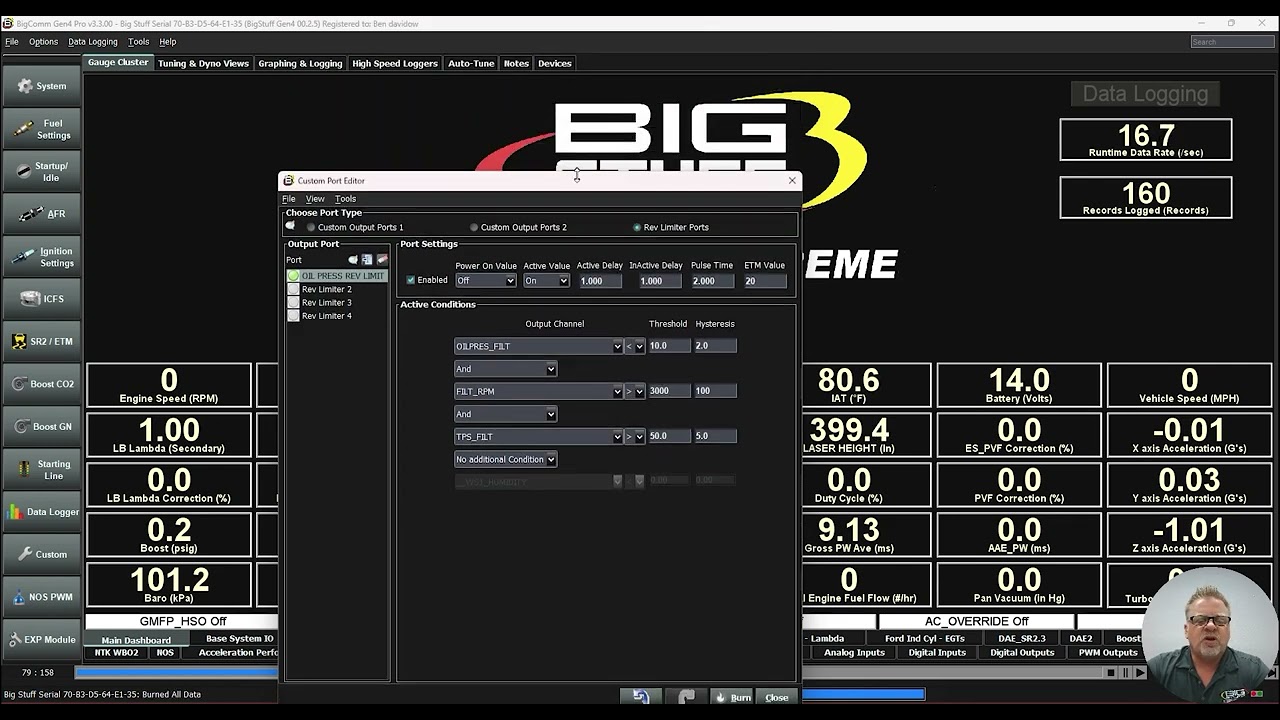Open the FILT_RPM output channel dropdown
This screenshot has height=720, width=1280.
539,391
